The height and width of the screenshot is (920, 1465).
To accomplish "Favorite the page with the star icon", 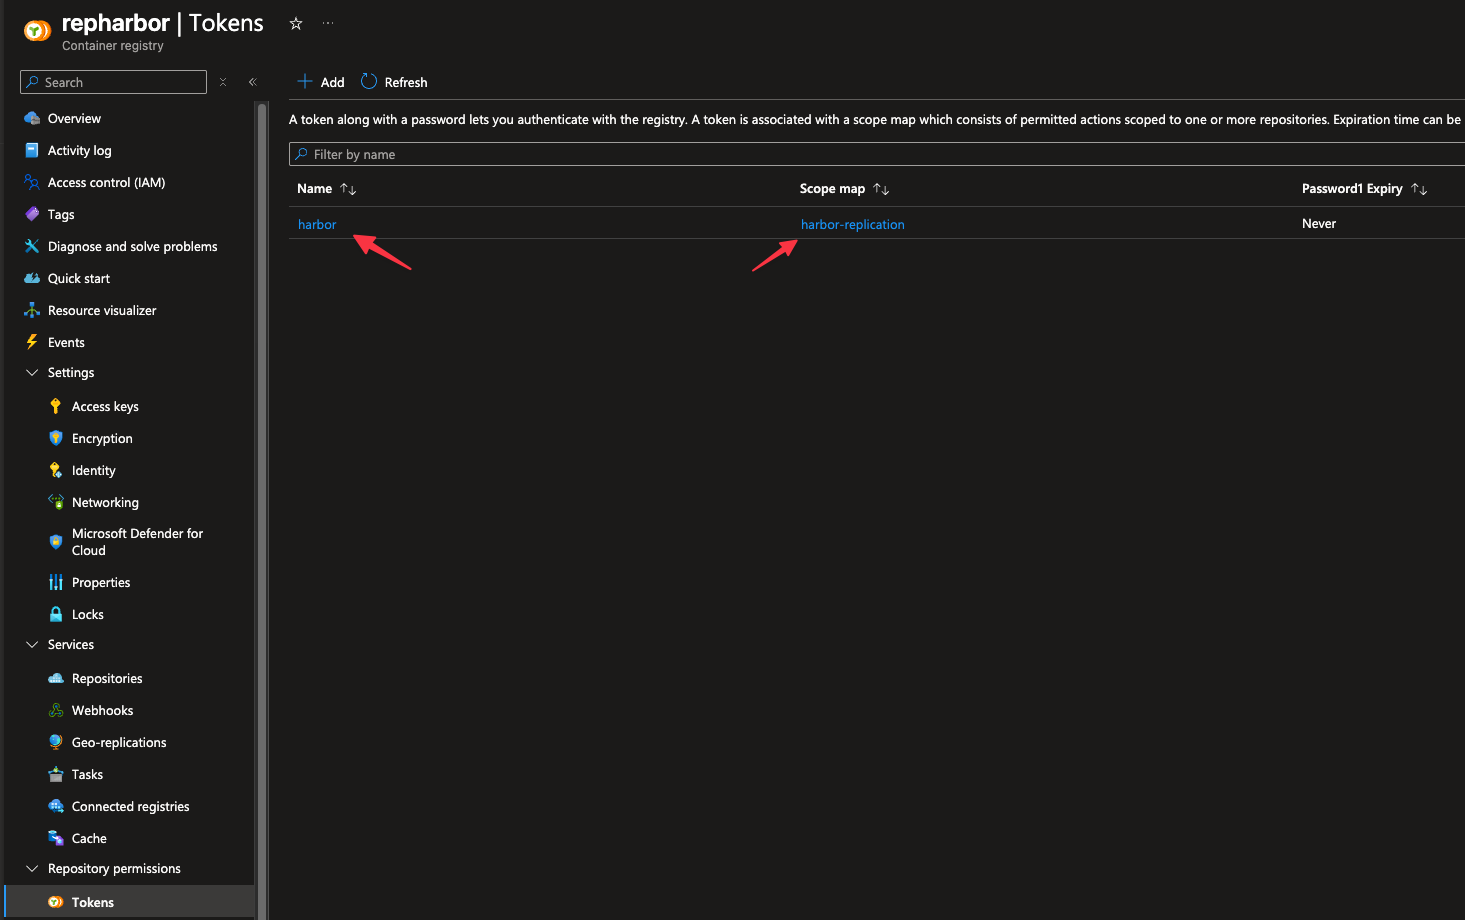I will [296, 23].
